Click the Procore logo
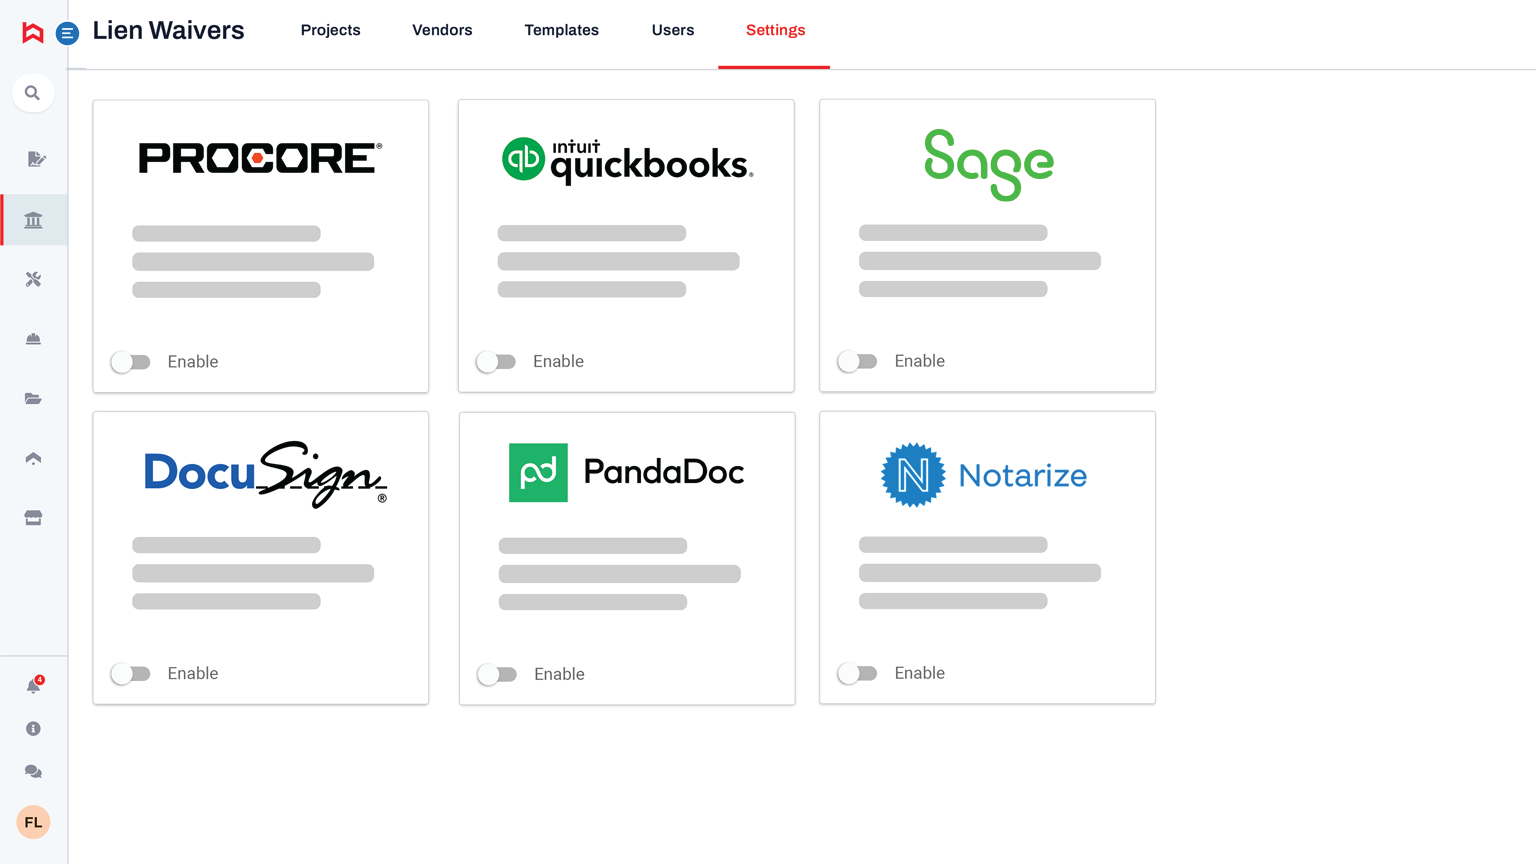Image resolution: width=1536 pixels, height=864 pixels. (260, 158)
